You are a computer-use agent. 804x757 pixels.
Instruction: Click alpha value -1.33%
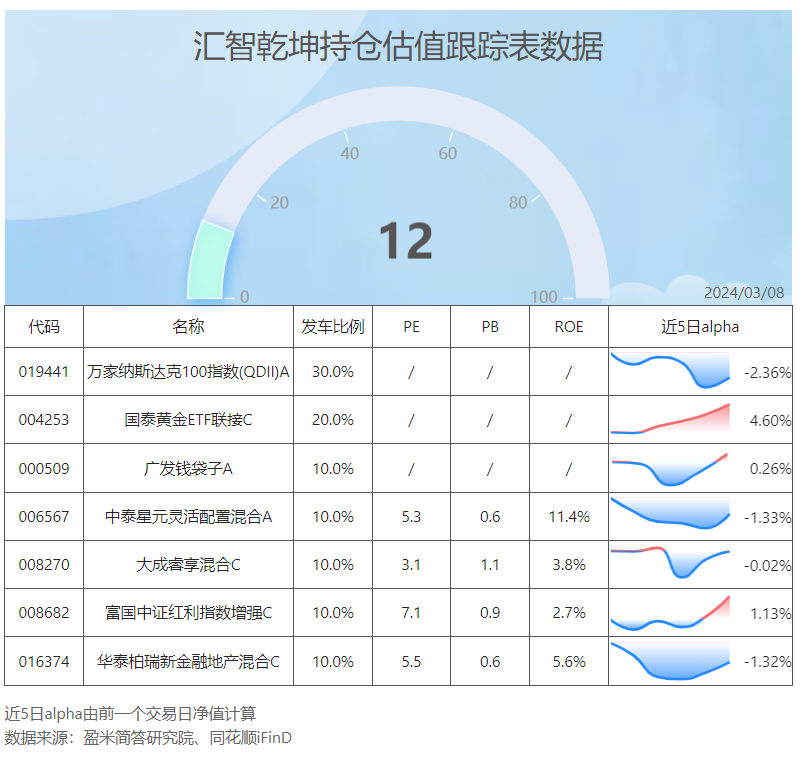768,517
